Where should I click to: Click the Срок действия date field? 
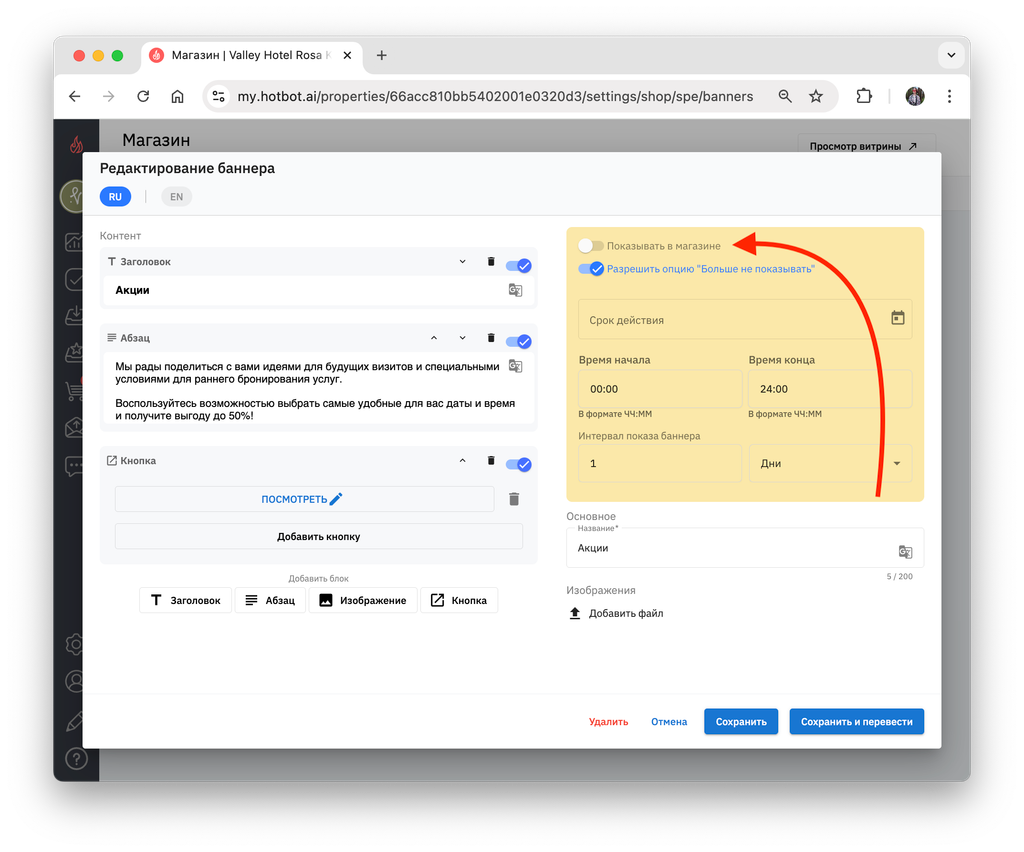745,320
